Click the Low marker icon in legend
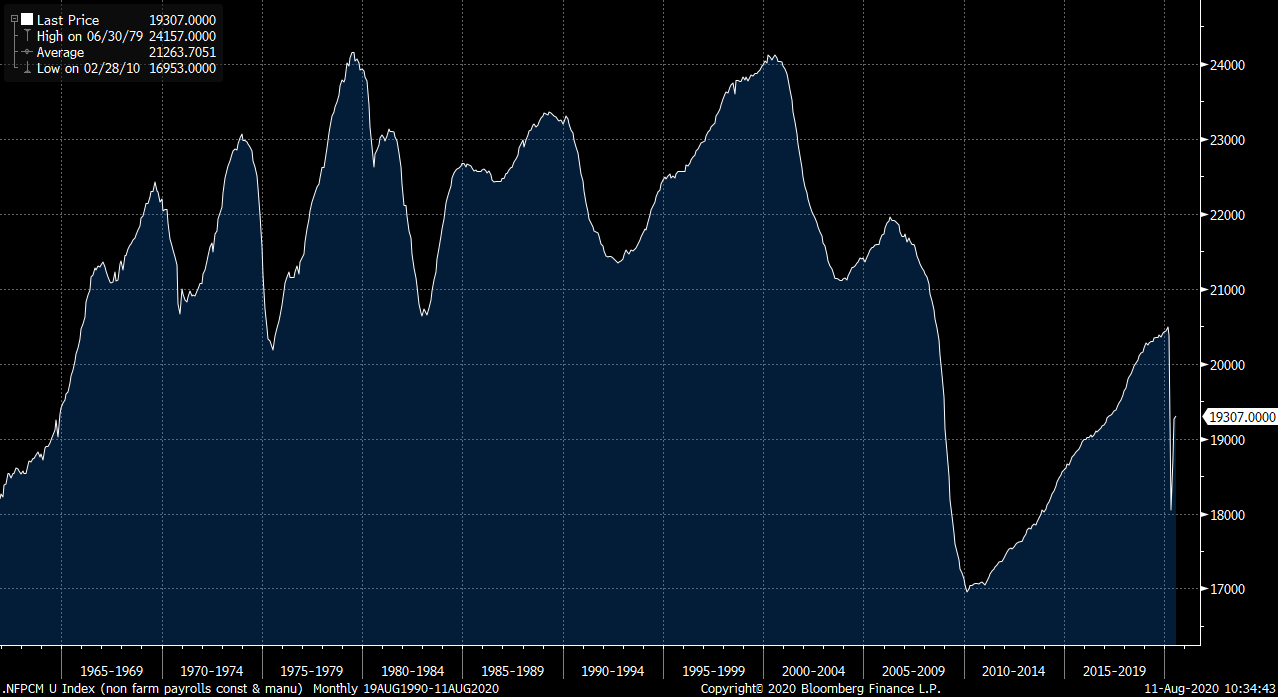This screenshot has height=697, width=1278. pyautogui.click(x=27, y=68)
